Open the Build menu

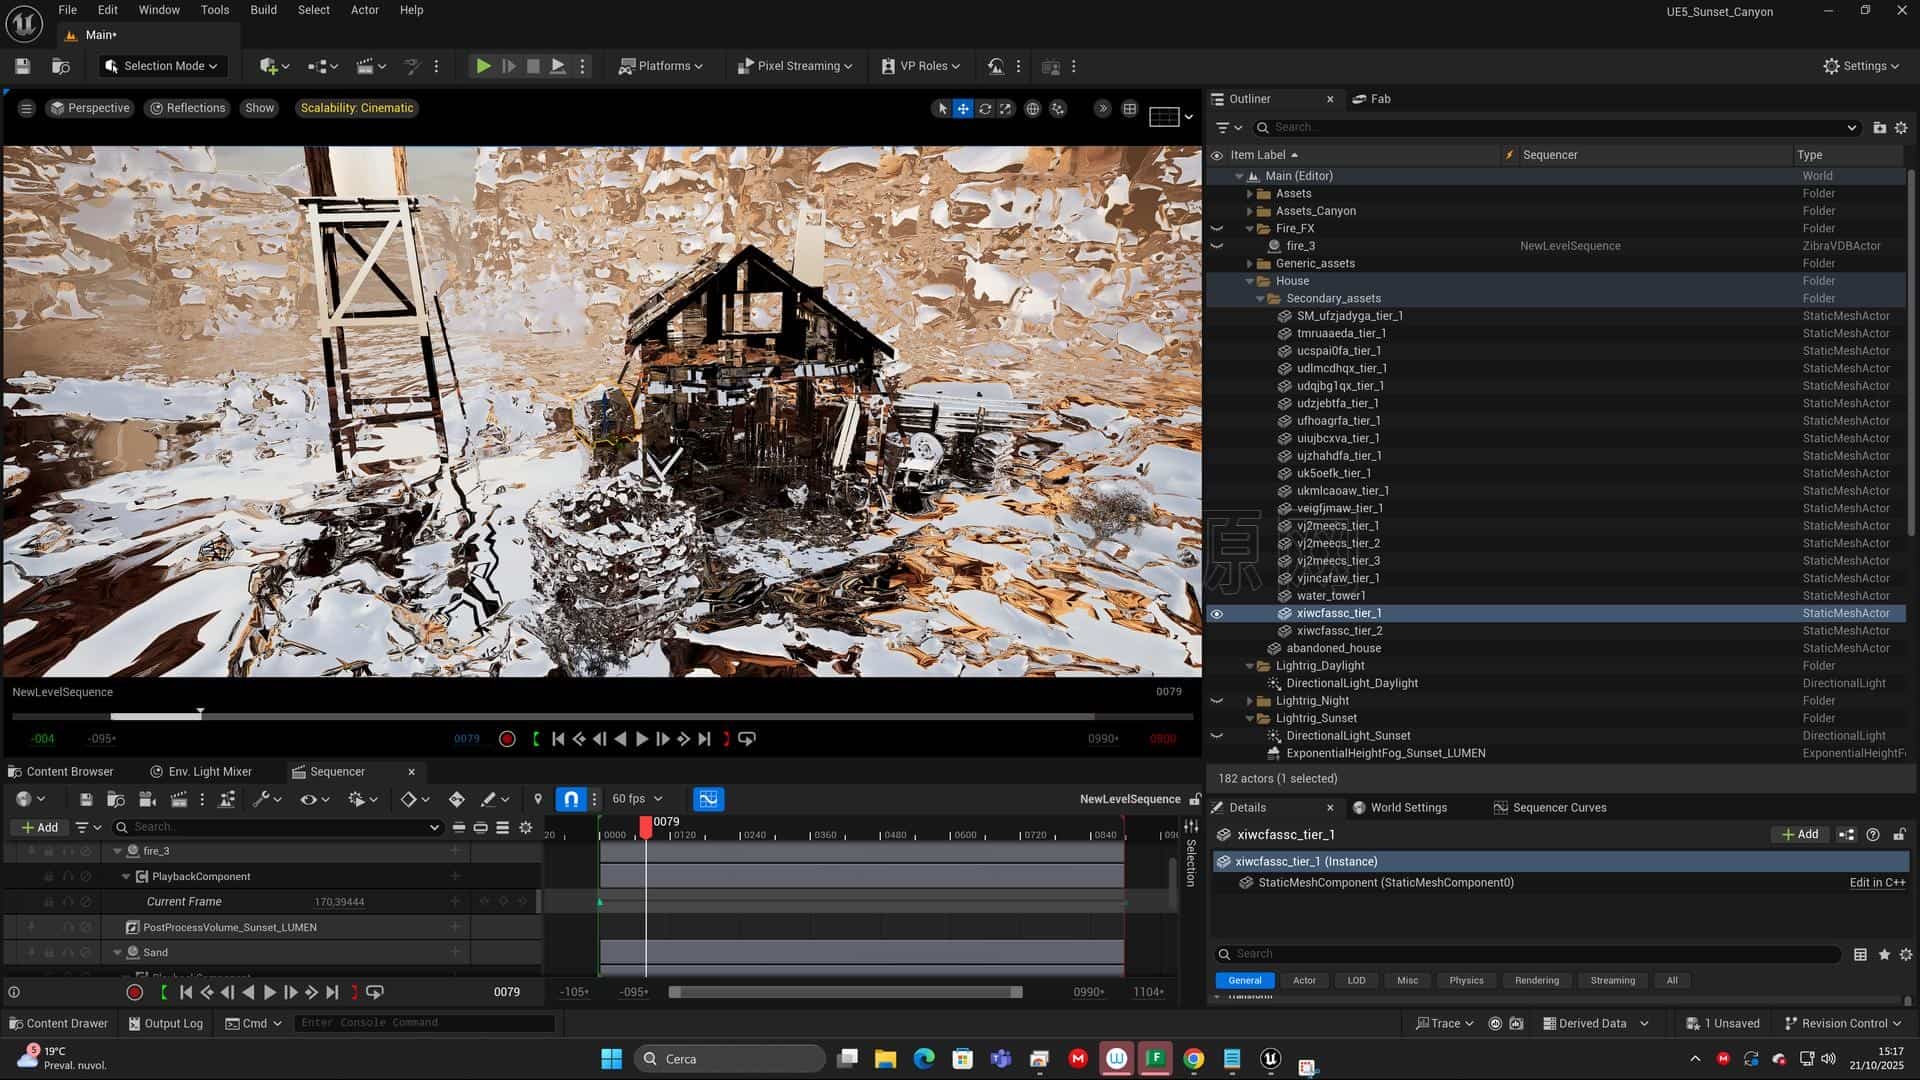tap(263, 9)
